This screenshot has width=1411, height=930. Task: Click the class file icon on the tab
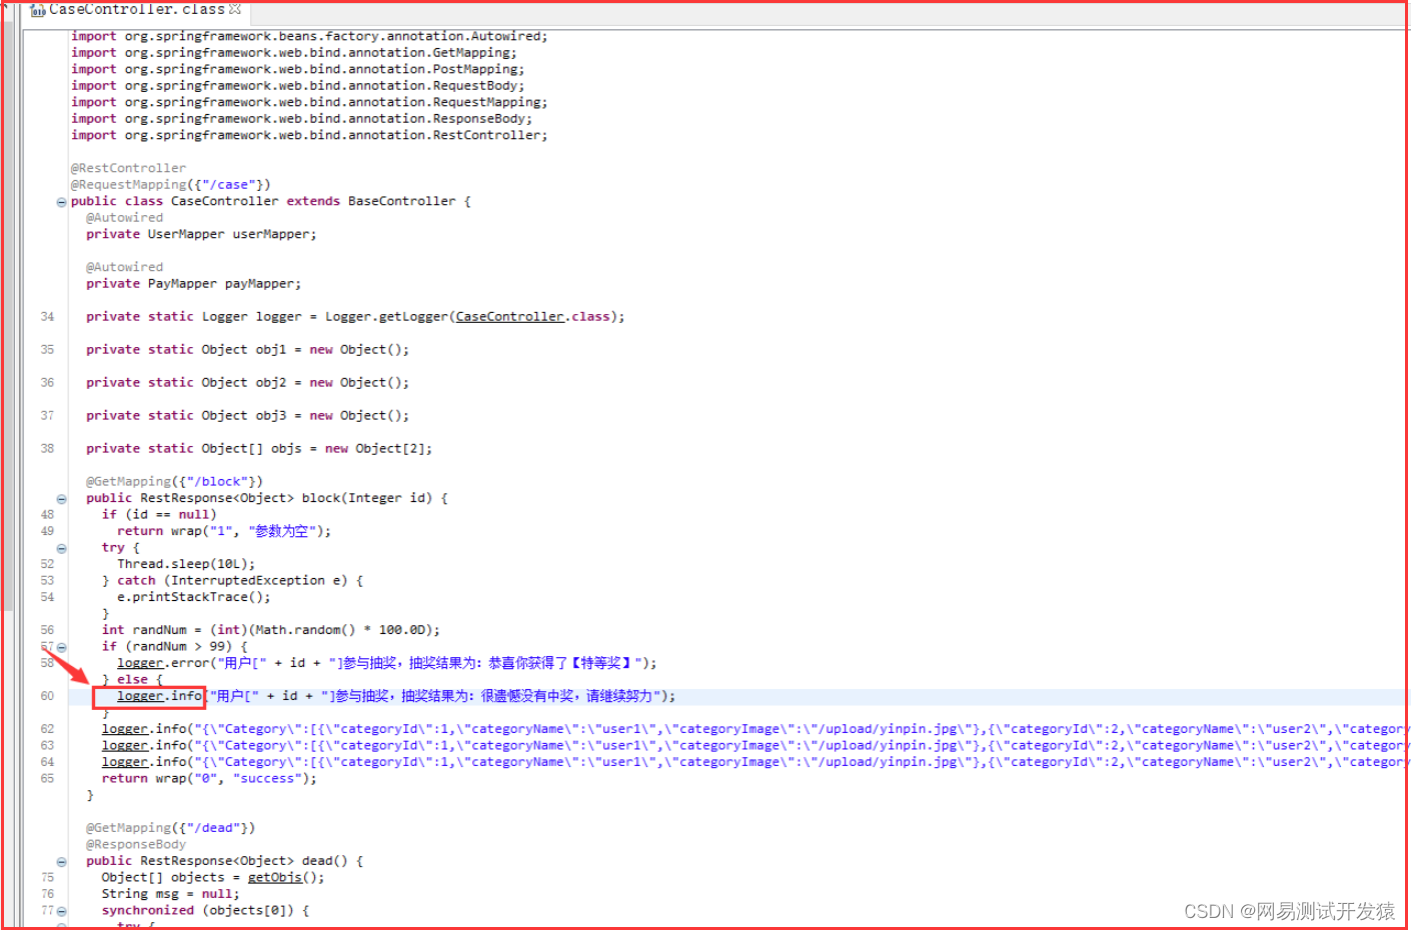38,10
